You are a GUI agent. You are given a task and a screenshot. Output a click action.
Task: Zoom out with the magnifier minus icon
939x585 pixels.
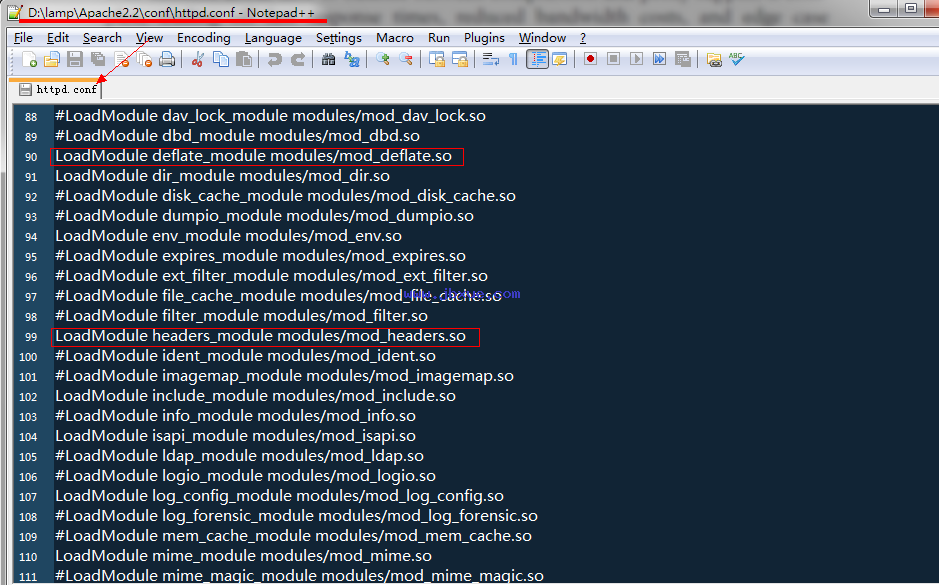click(x=405, y=59)
